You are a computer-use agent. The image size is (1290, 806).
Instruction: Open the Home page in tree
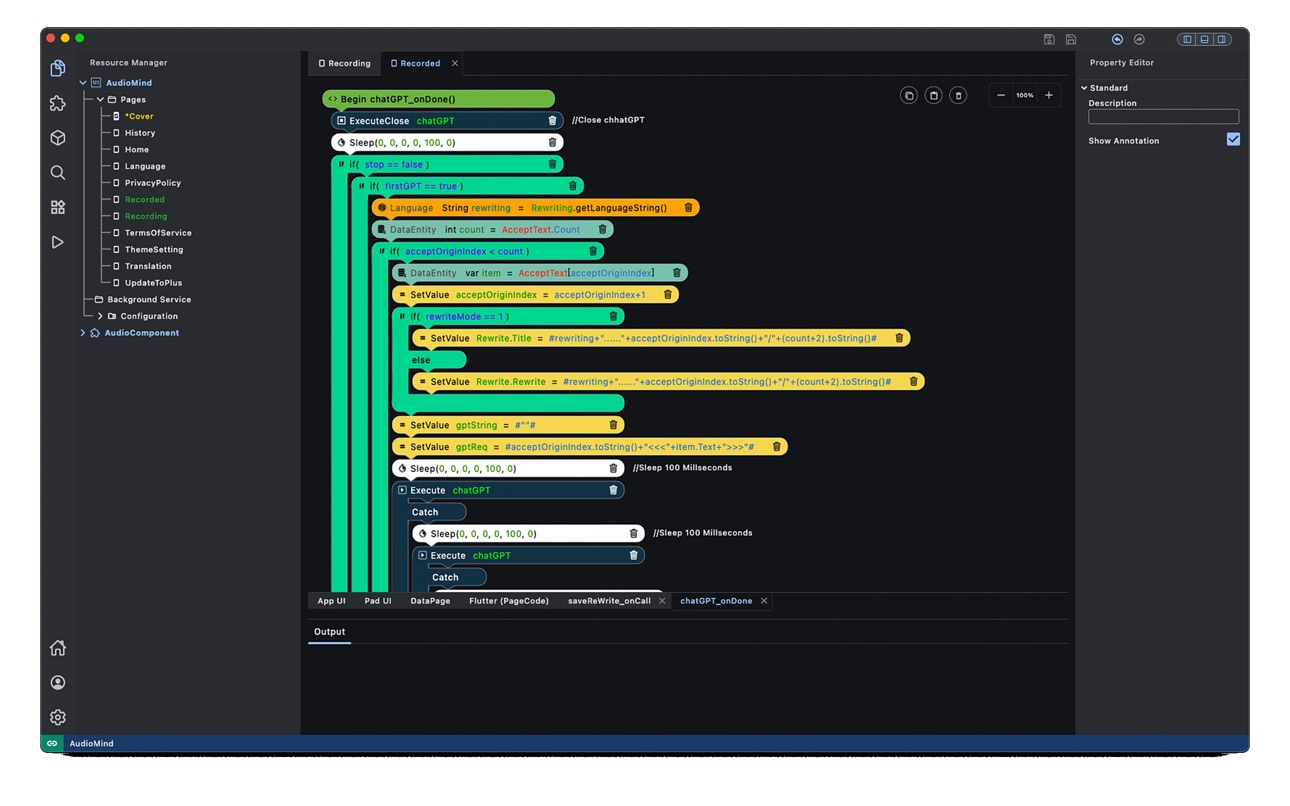[x=137, y=150]
